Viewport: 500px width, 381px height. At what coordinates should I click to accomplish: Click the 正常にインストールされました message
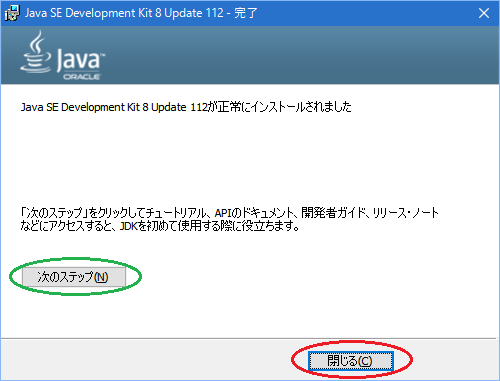pos(186,107)
